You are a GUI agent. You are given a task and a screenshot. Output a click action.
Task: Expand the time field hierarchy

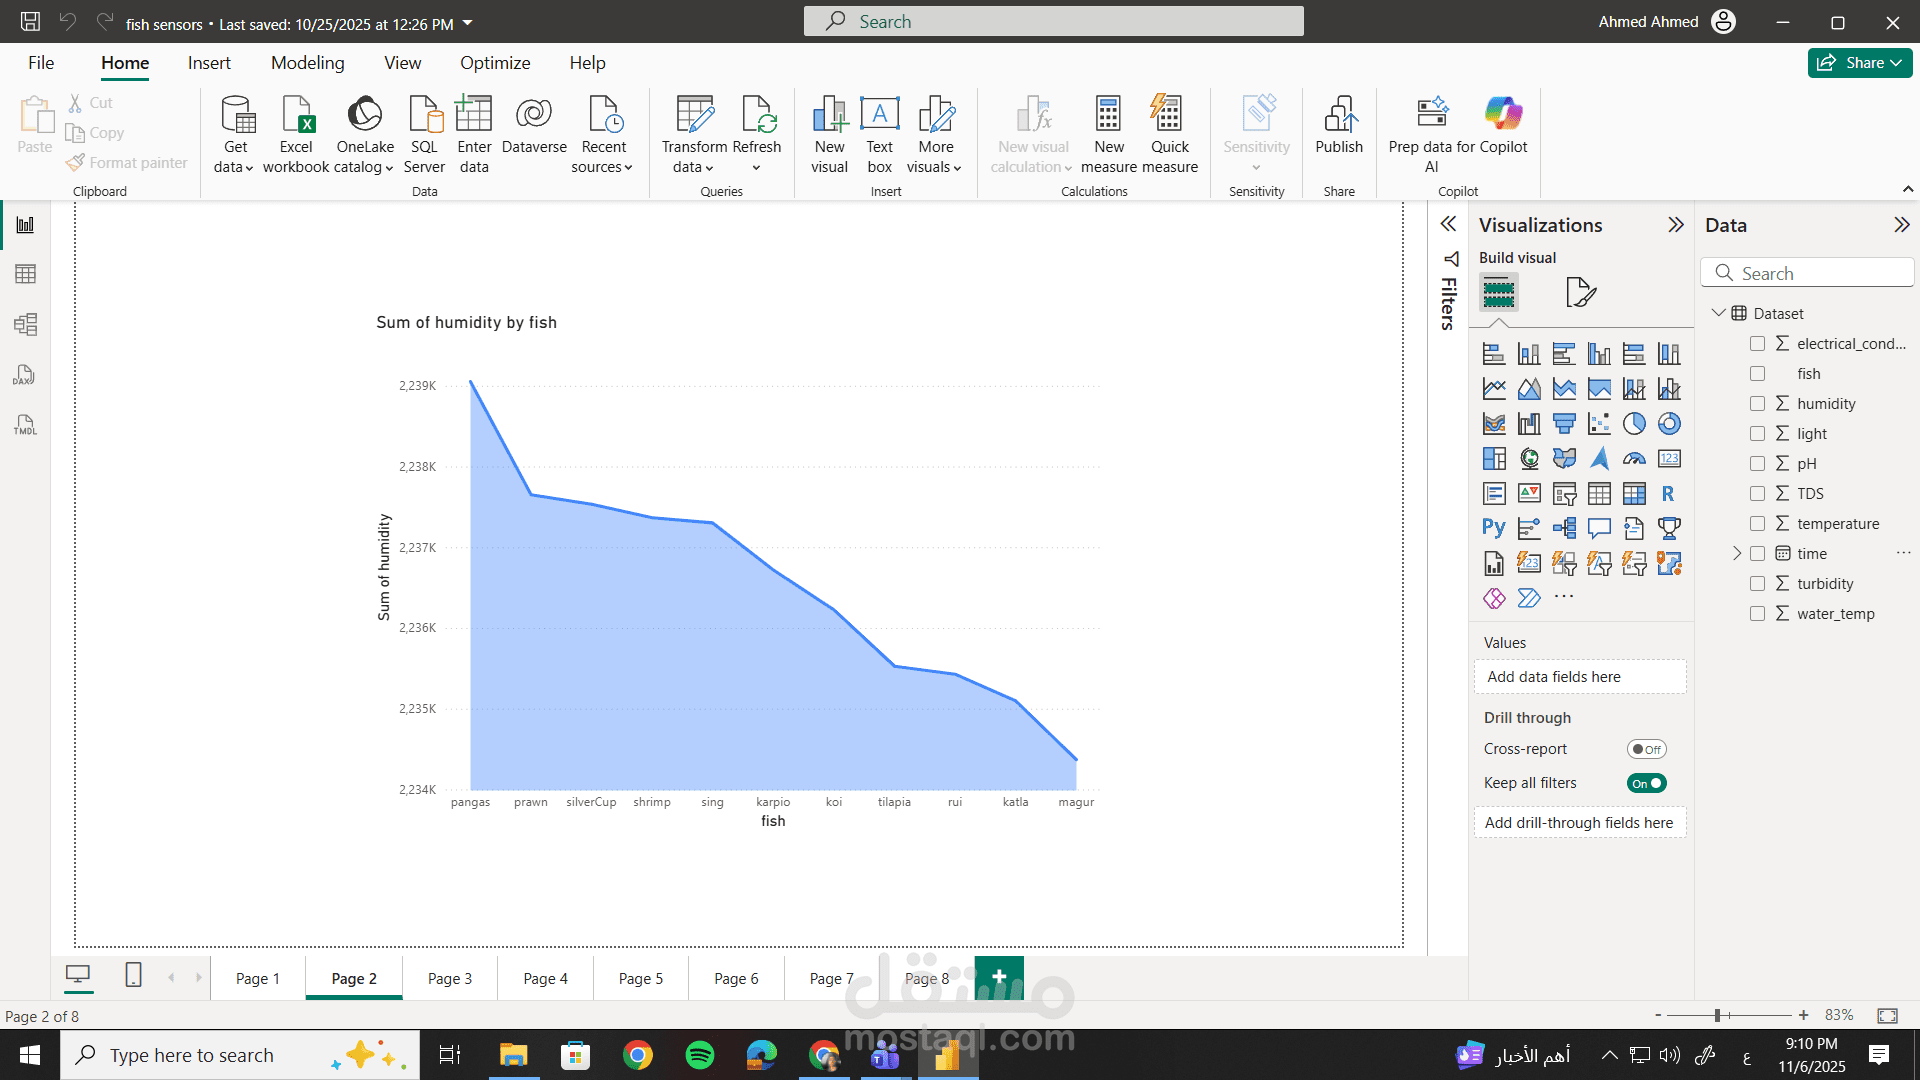pyautogui.click(x=1737, y=553)
